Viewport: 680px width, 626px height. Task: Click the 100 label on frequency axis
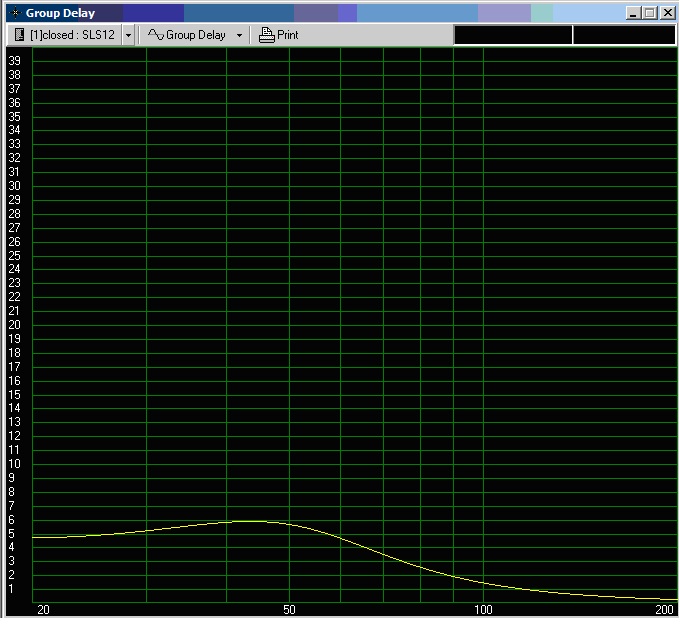483,609
